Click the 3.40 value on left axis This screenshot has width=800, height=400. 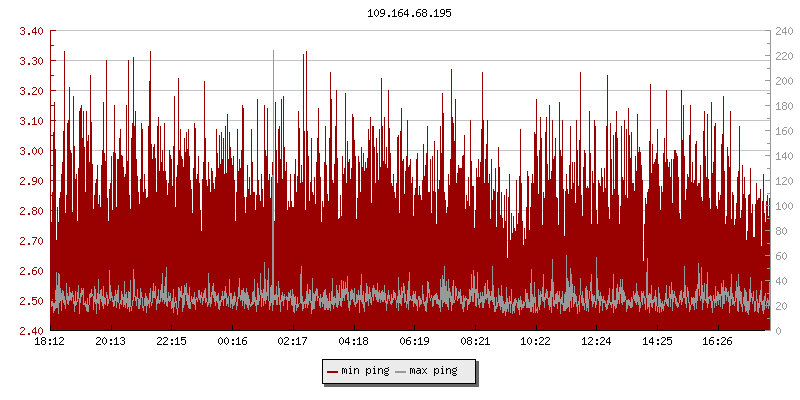31,31
